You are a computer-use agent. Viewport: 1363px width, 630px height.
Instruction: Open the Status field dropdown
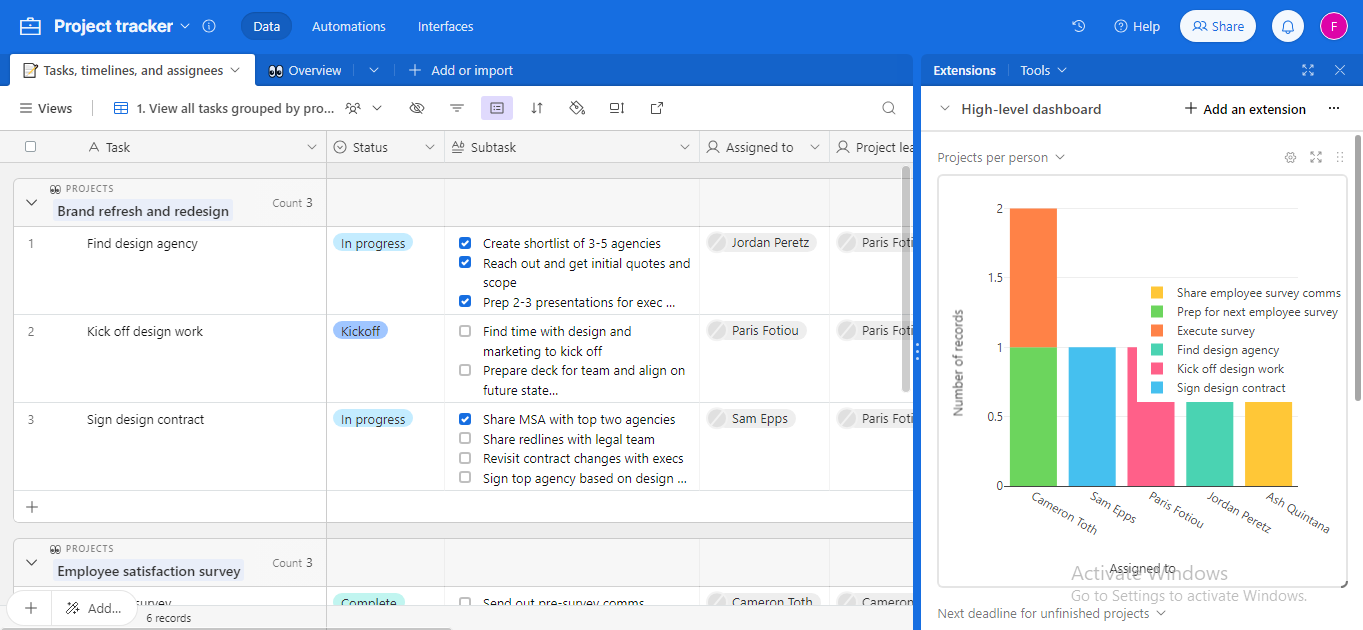click(432, 146)
